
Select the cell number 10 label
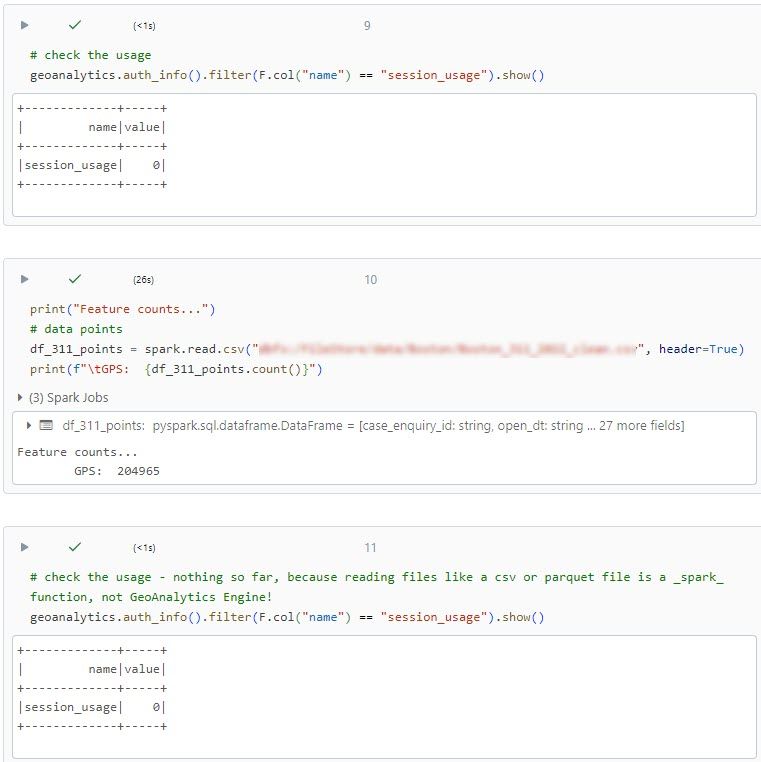click(370, 279)
